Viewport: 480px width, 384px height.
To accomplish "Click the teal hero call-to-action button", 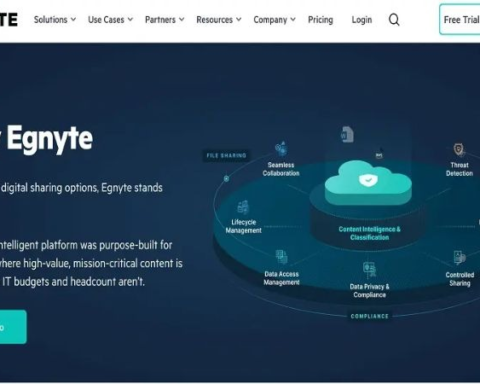I will tap(13, 327).
